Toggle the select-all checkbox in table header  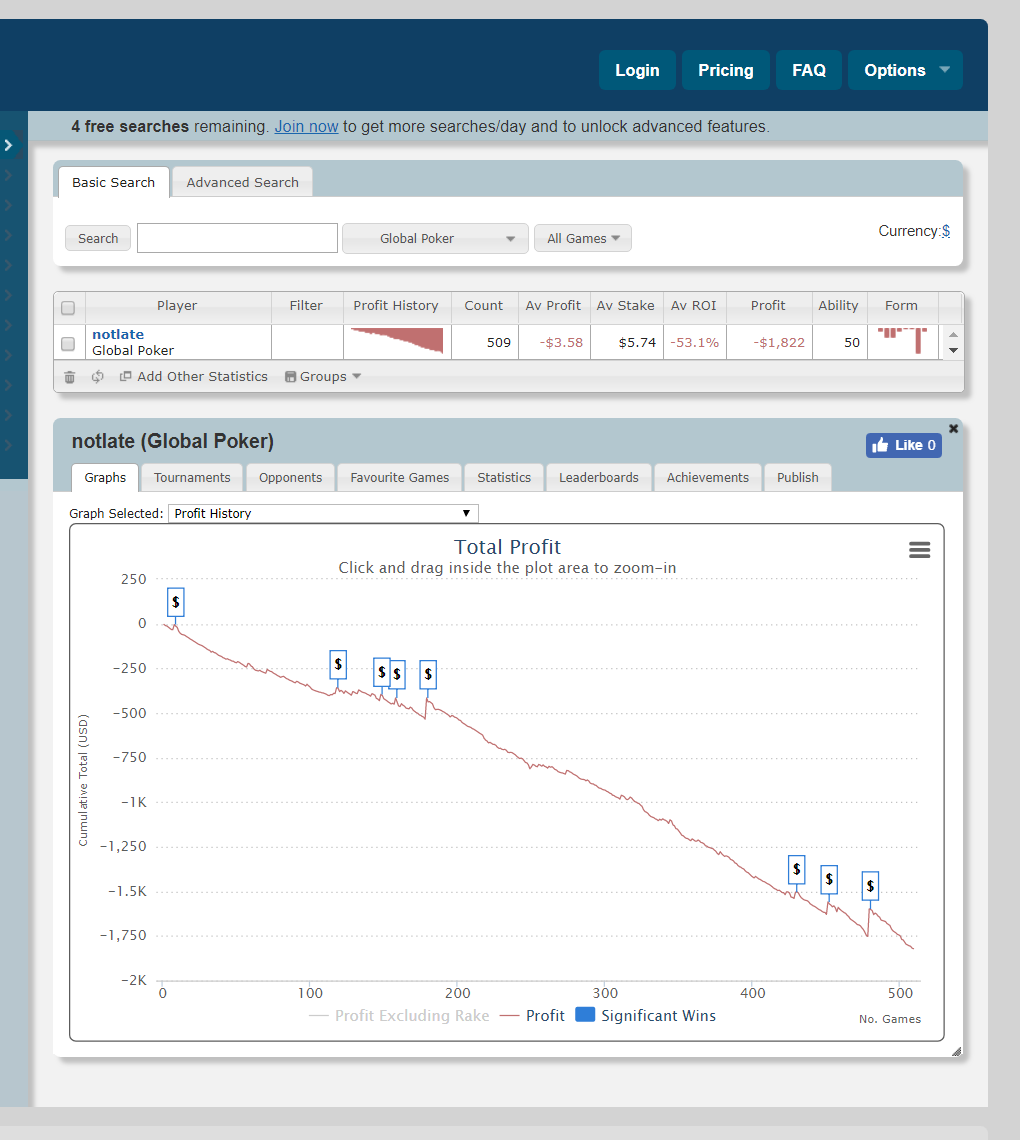[68, 307]
